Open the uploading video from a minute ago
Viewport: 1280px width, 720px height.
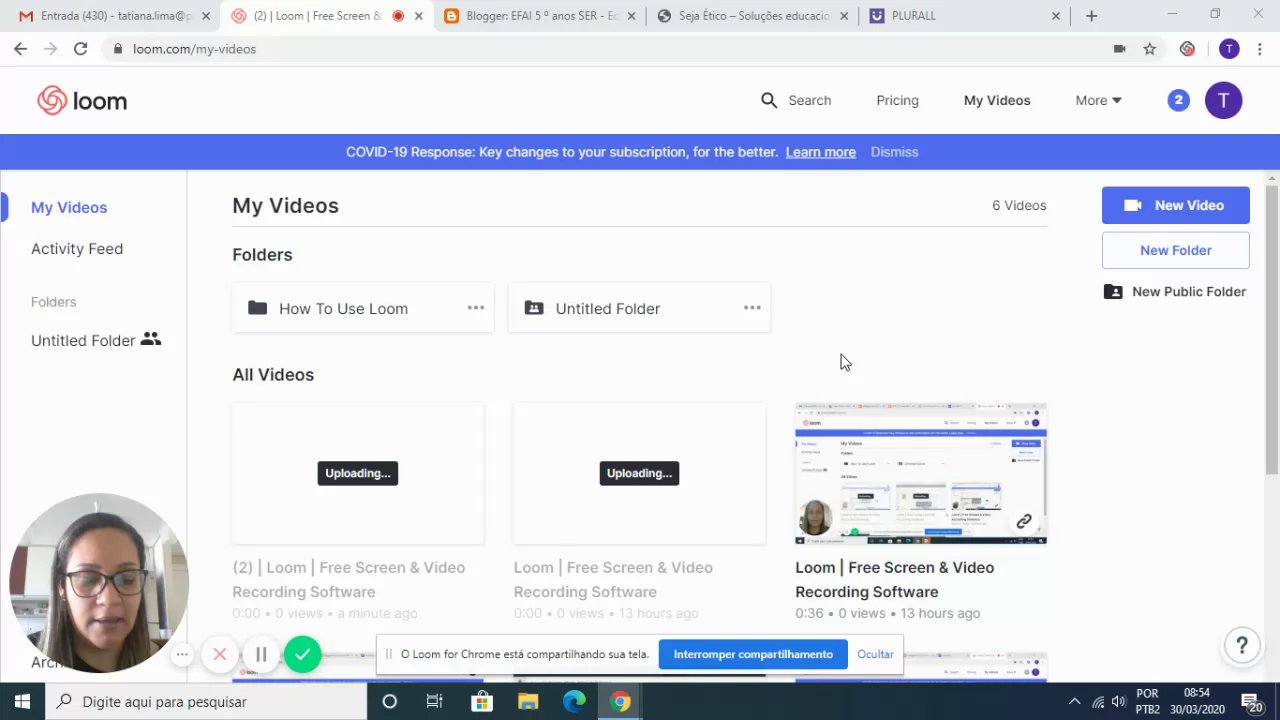(x=358, y=474)
